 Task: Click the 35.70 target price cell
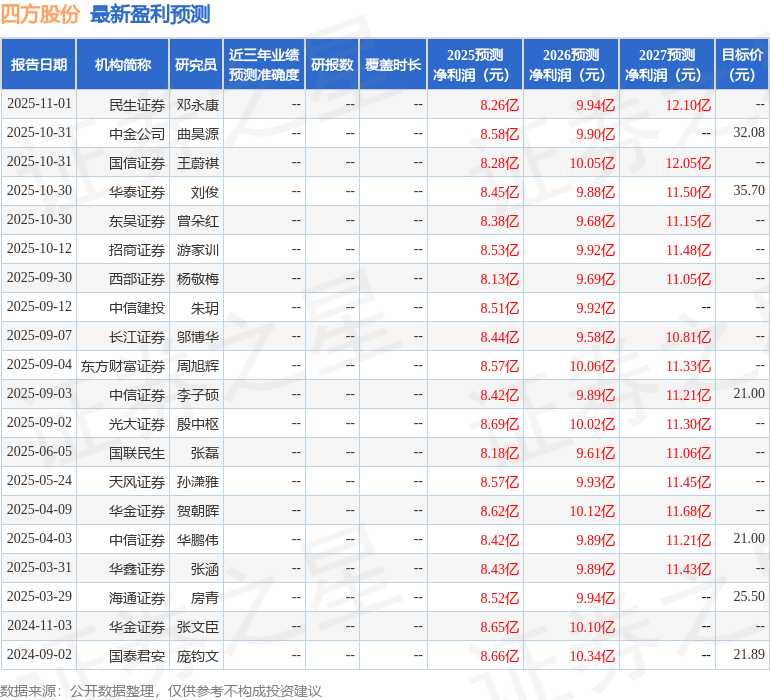748,191
